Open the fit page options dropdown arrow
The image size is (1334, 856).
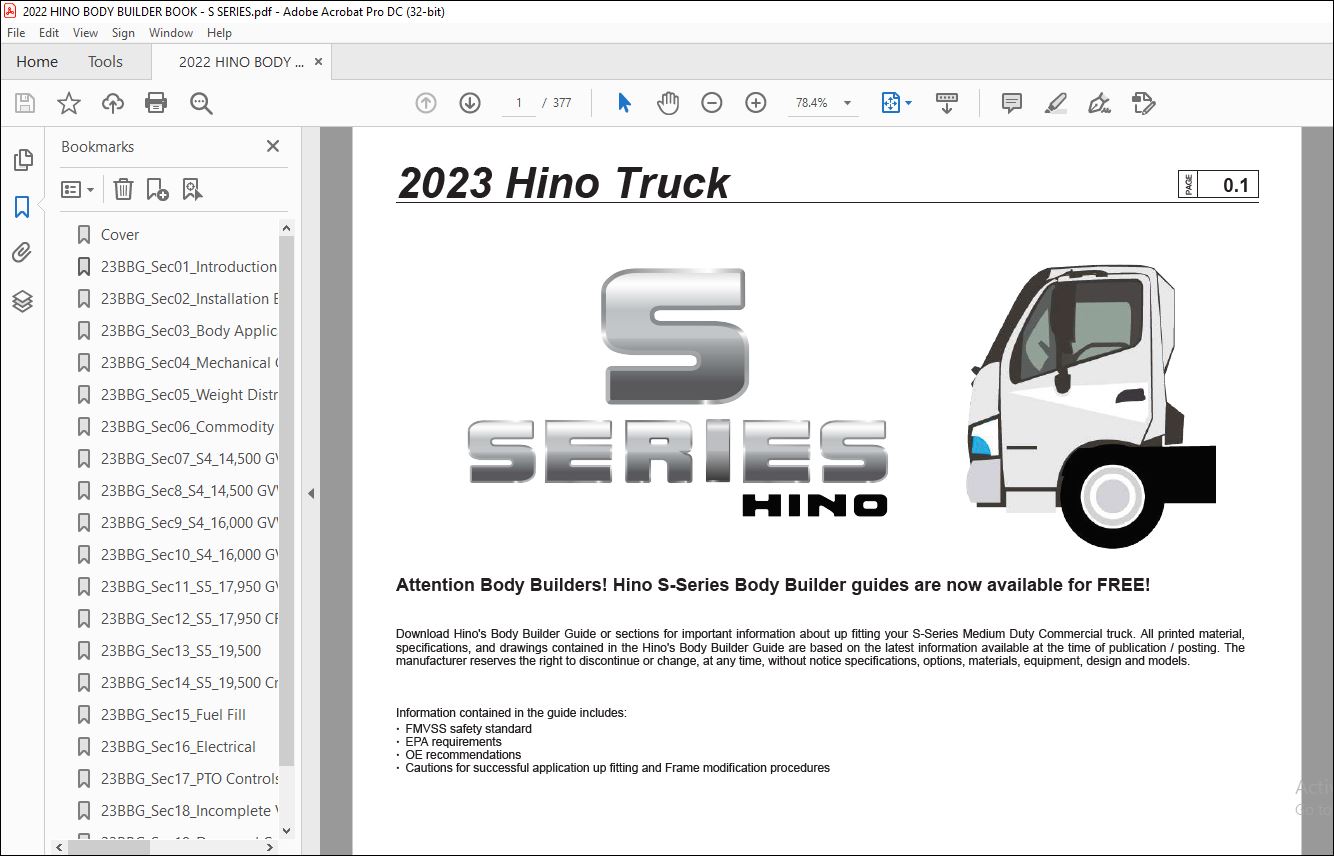908,103
